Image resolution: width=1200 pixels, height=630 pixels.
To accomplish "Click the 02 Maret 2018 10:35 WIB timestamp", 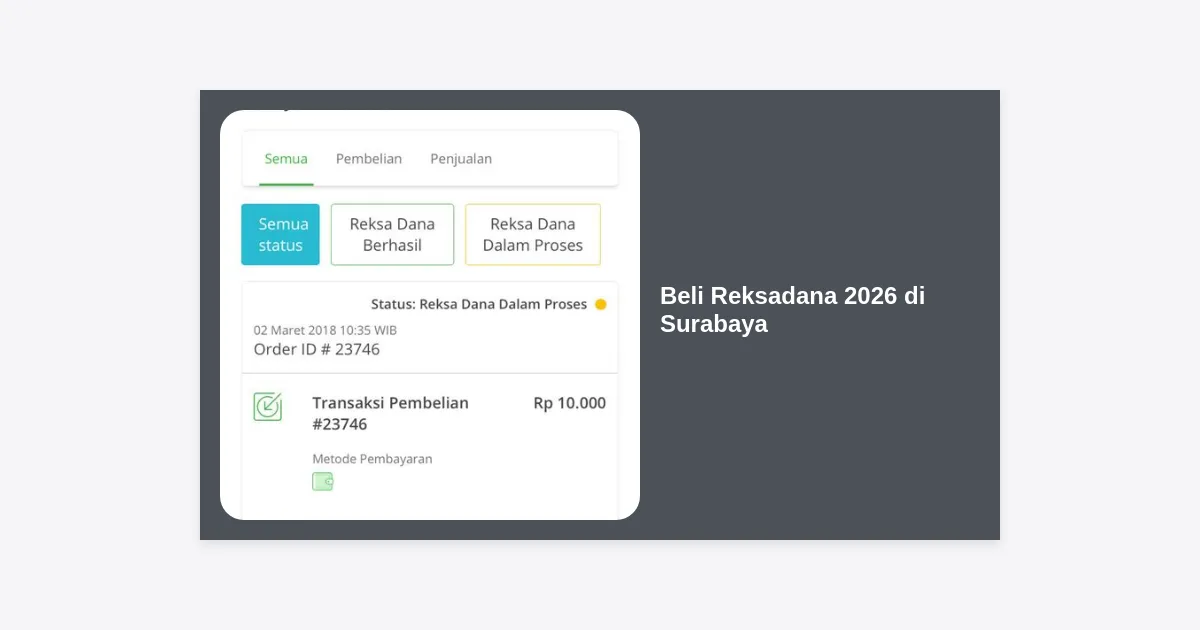I will (x=325, y=329).
